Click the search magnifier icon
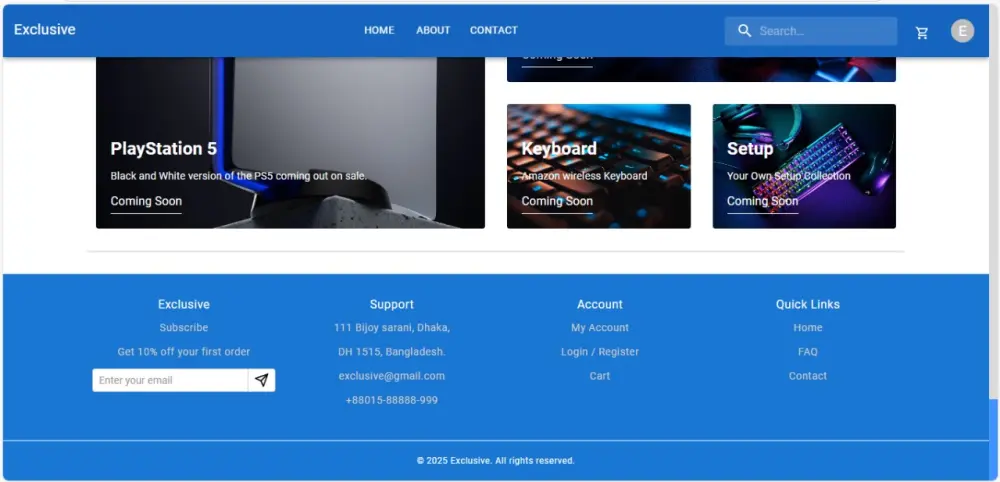The height and width of the screenshot is (482, 1000). click(x=744, y=31)
